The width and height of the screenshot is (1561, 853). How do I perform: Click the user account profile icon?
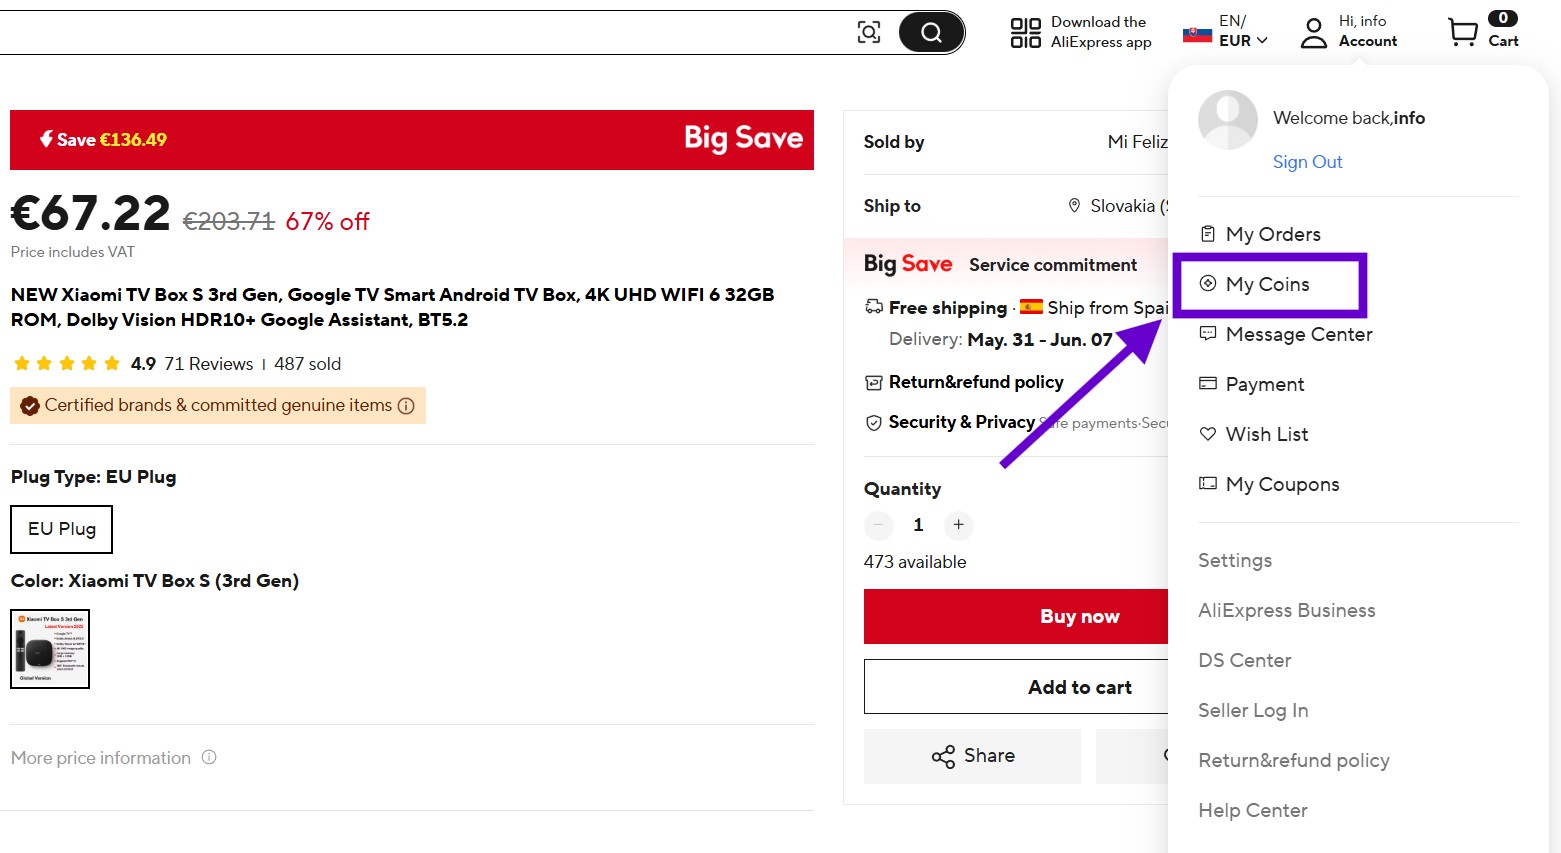point(1313,32)
